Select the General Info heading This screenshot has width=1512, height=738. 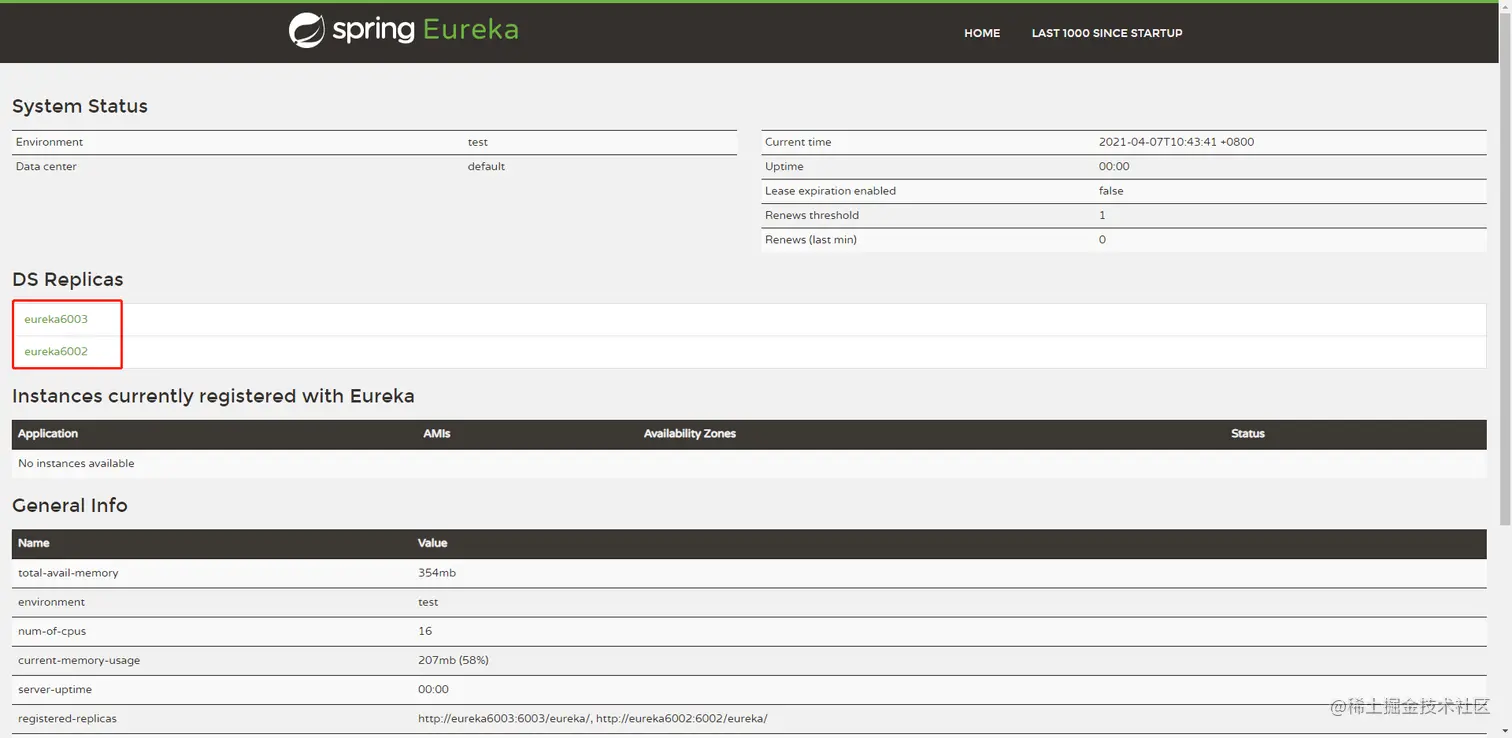pyautogui.click(x=70, y=505)
